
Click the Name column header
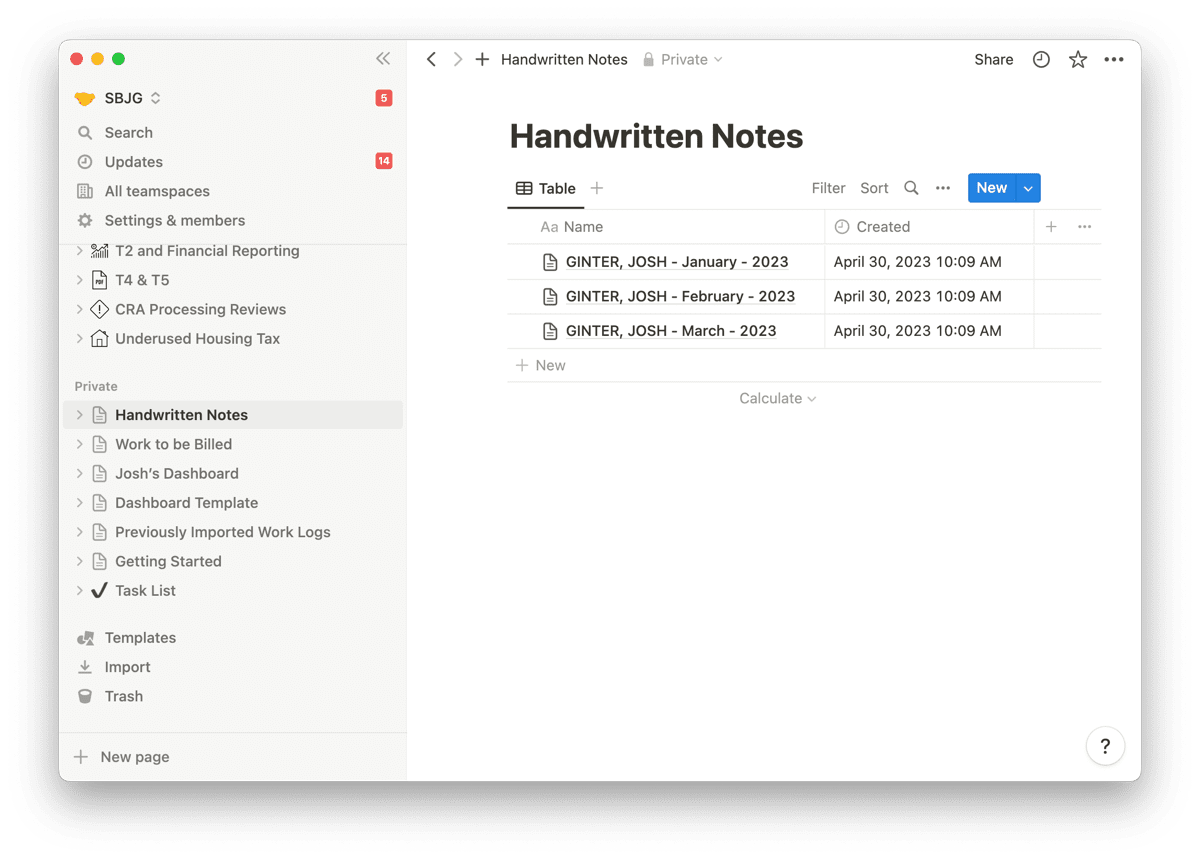coord(666,227)
